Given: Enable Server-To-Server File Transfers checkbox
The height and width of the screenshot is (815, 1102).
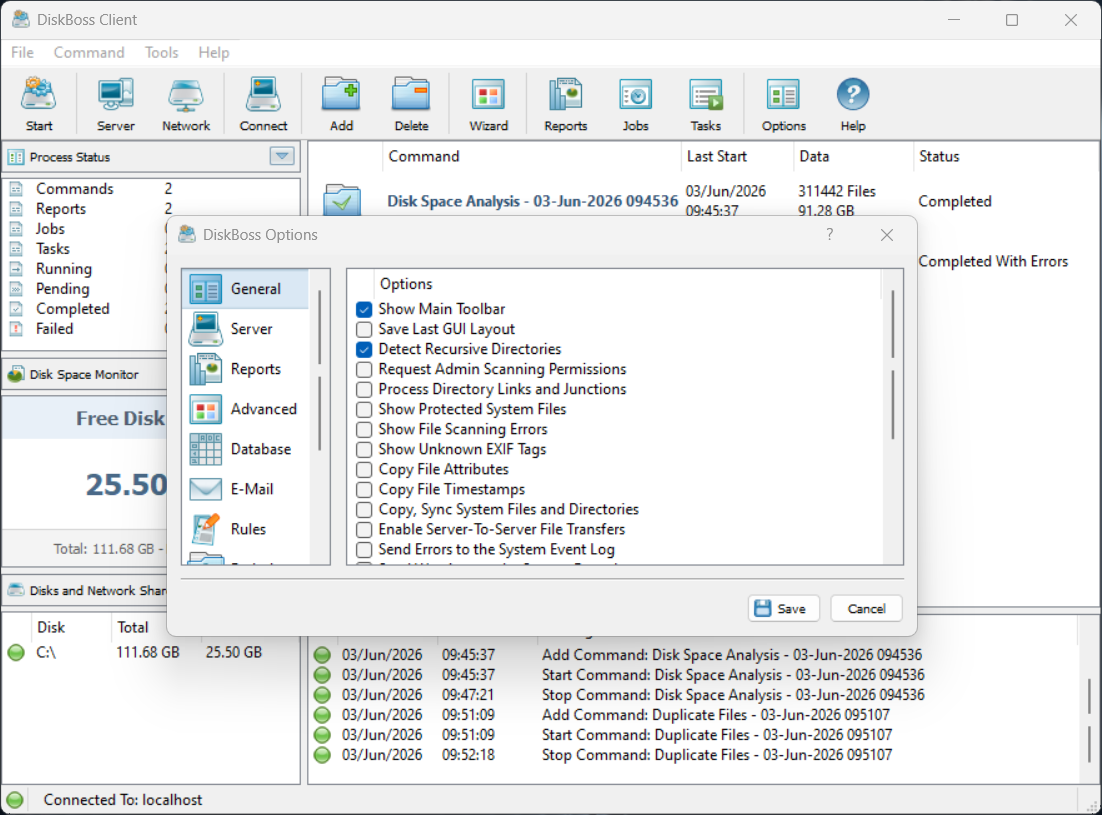Looking at the screenshot, I should click(364, 530).
